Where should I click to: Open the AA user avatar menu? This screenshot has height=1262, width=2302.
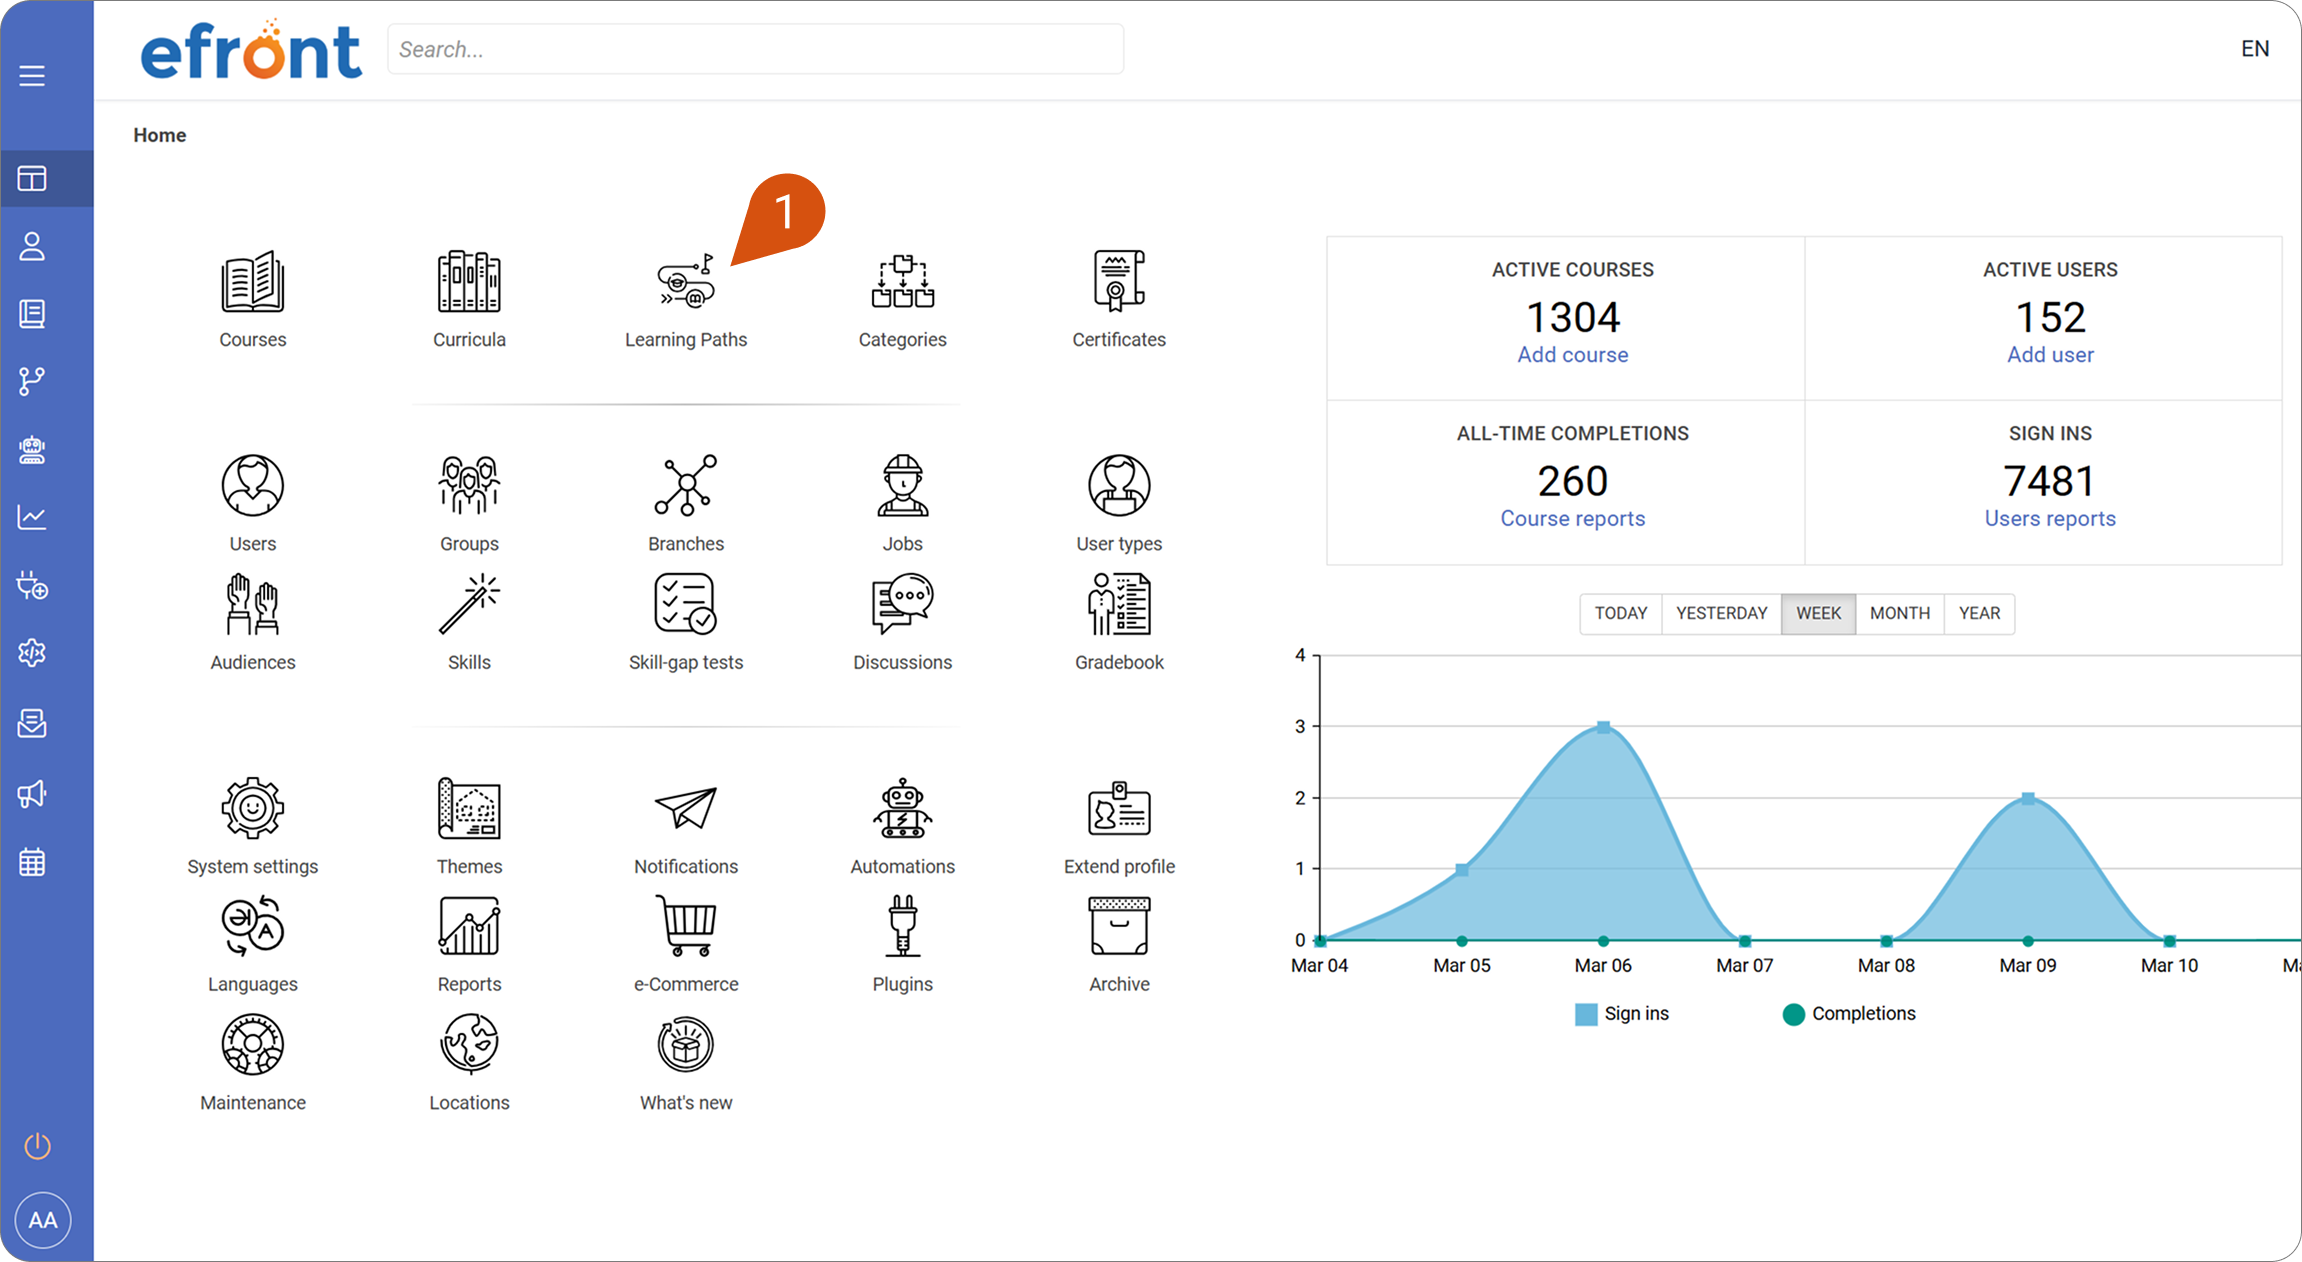43,1220
